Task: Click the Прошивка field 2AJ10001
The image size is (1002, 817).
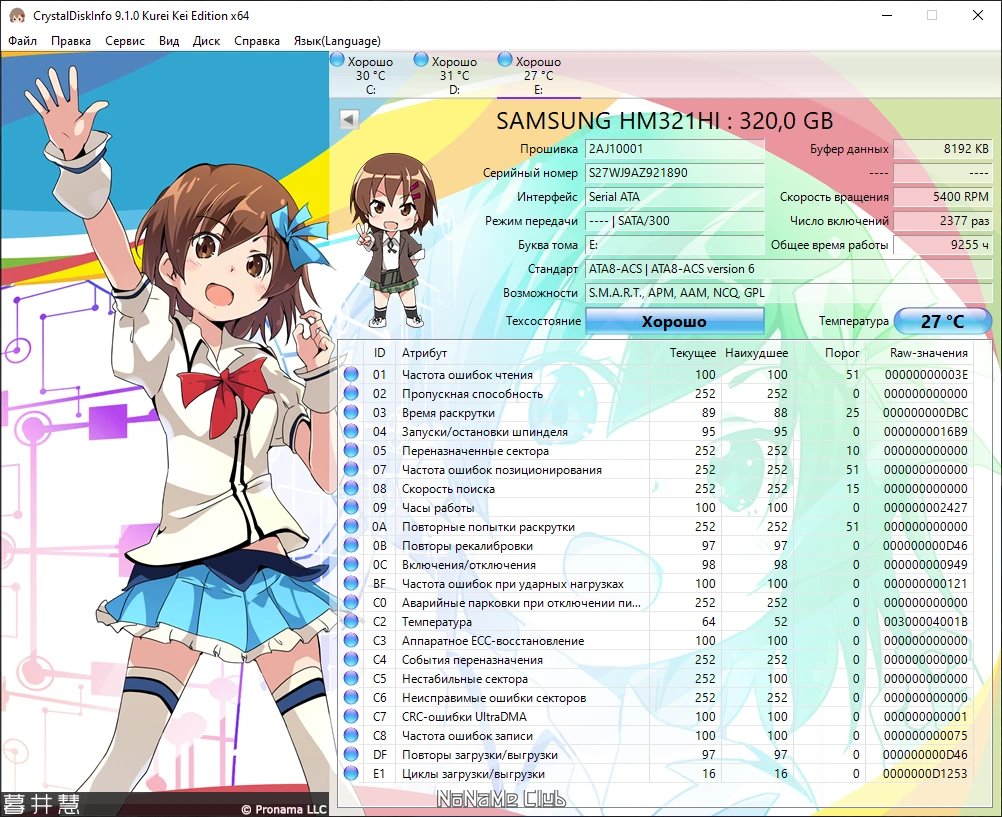Action: coord(675,149)
